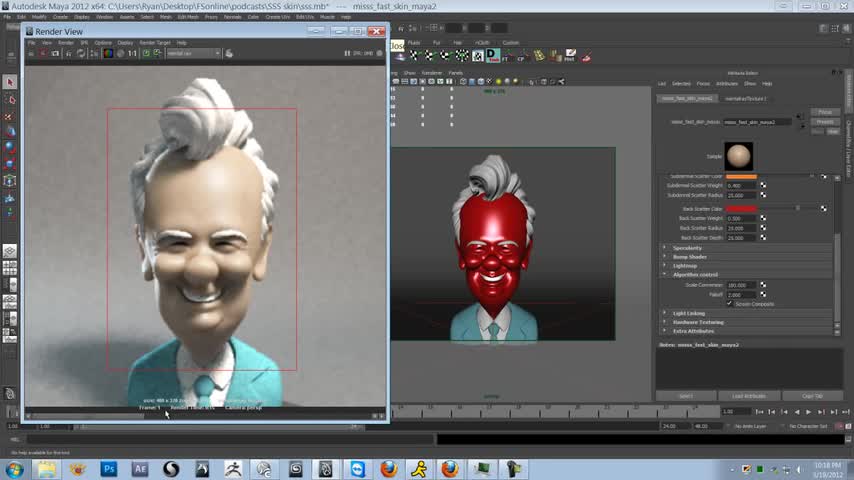Click the map button for Back Scatter Depth
Screen dimensions: 854x480
coord(763,238)
